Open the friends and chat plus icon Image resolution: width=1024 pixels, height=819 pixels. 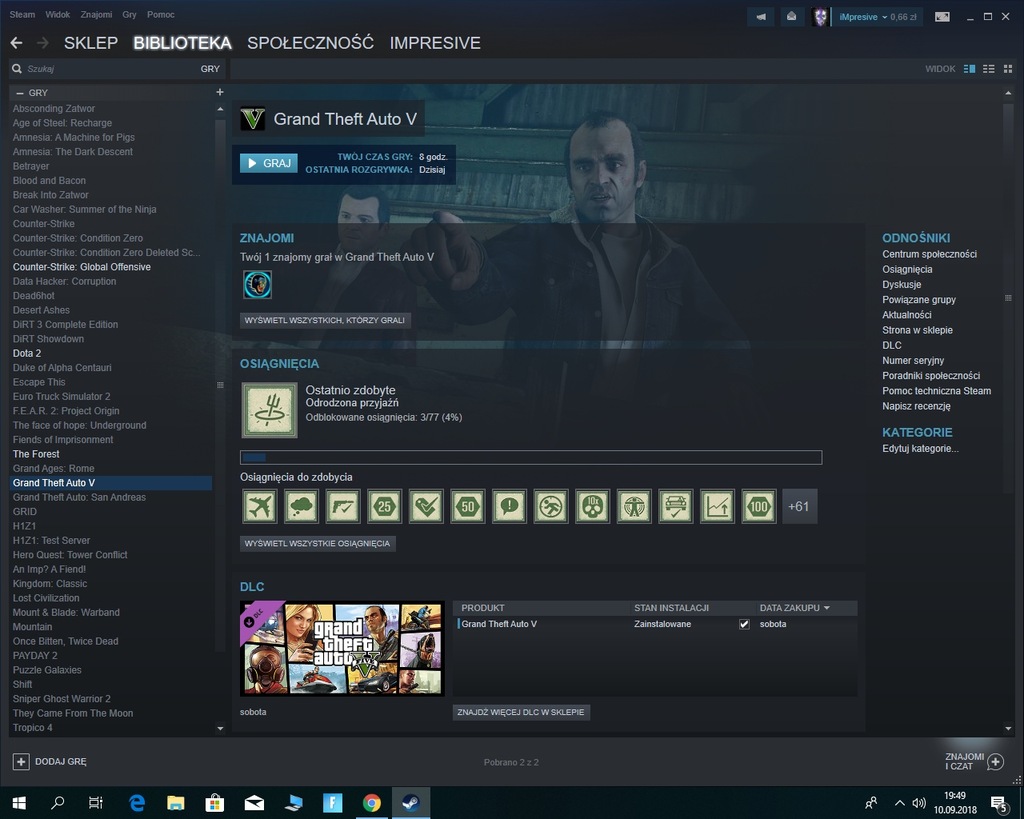click(995, 762)
